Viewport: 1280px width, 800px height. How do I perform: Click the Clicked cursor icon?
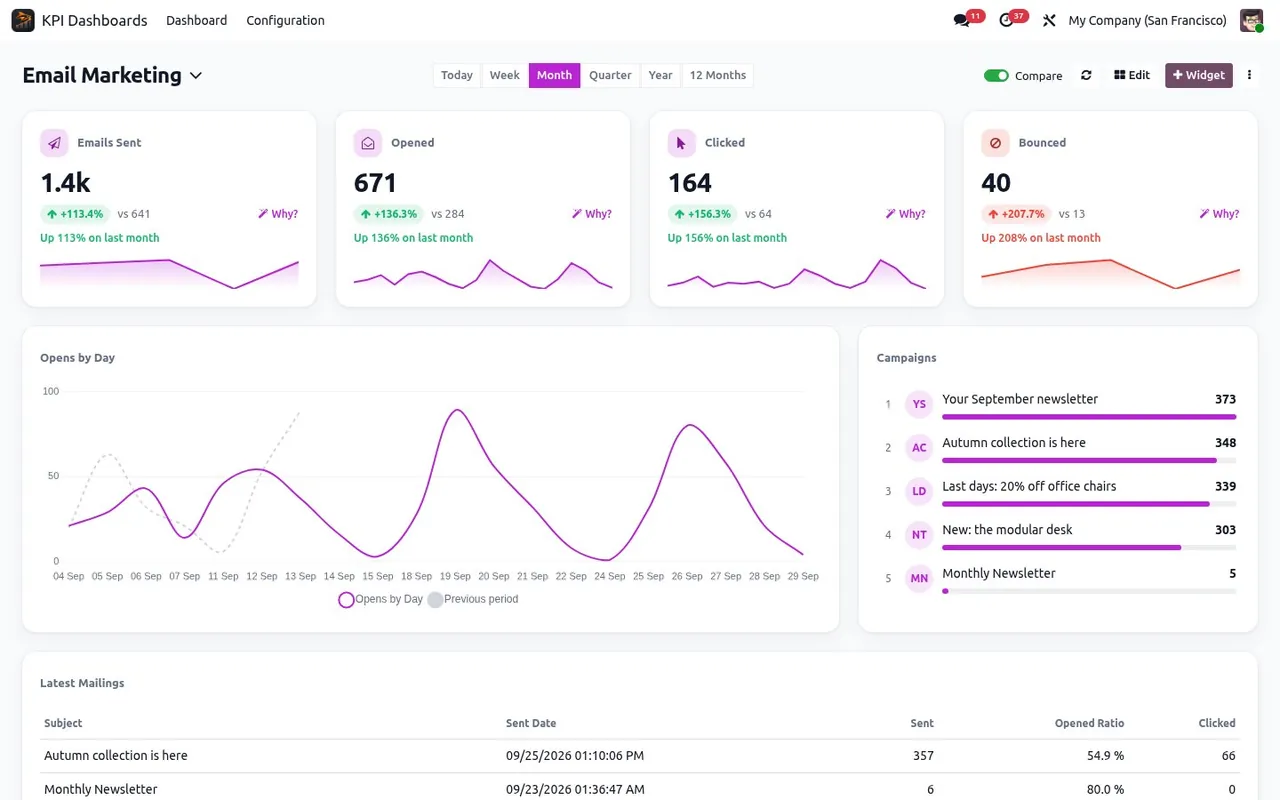(682, 143)
